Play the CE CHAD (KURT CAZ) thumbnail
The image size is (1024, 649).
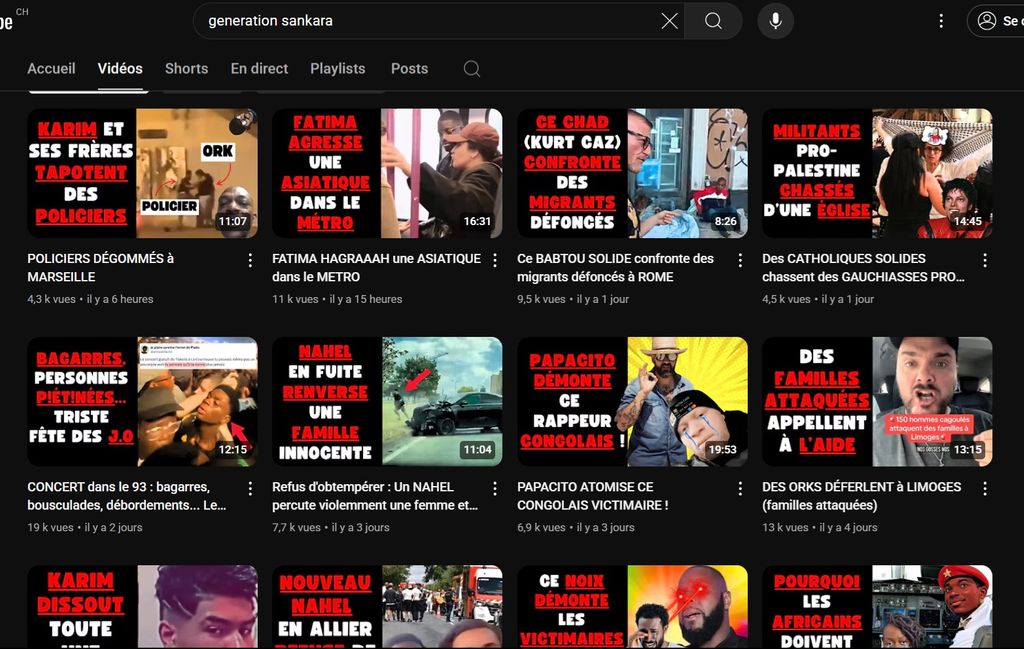632,173
